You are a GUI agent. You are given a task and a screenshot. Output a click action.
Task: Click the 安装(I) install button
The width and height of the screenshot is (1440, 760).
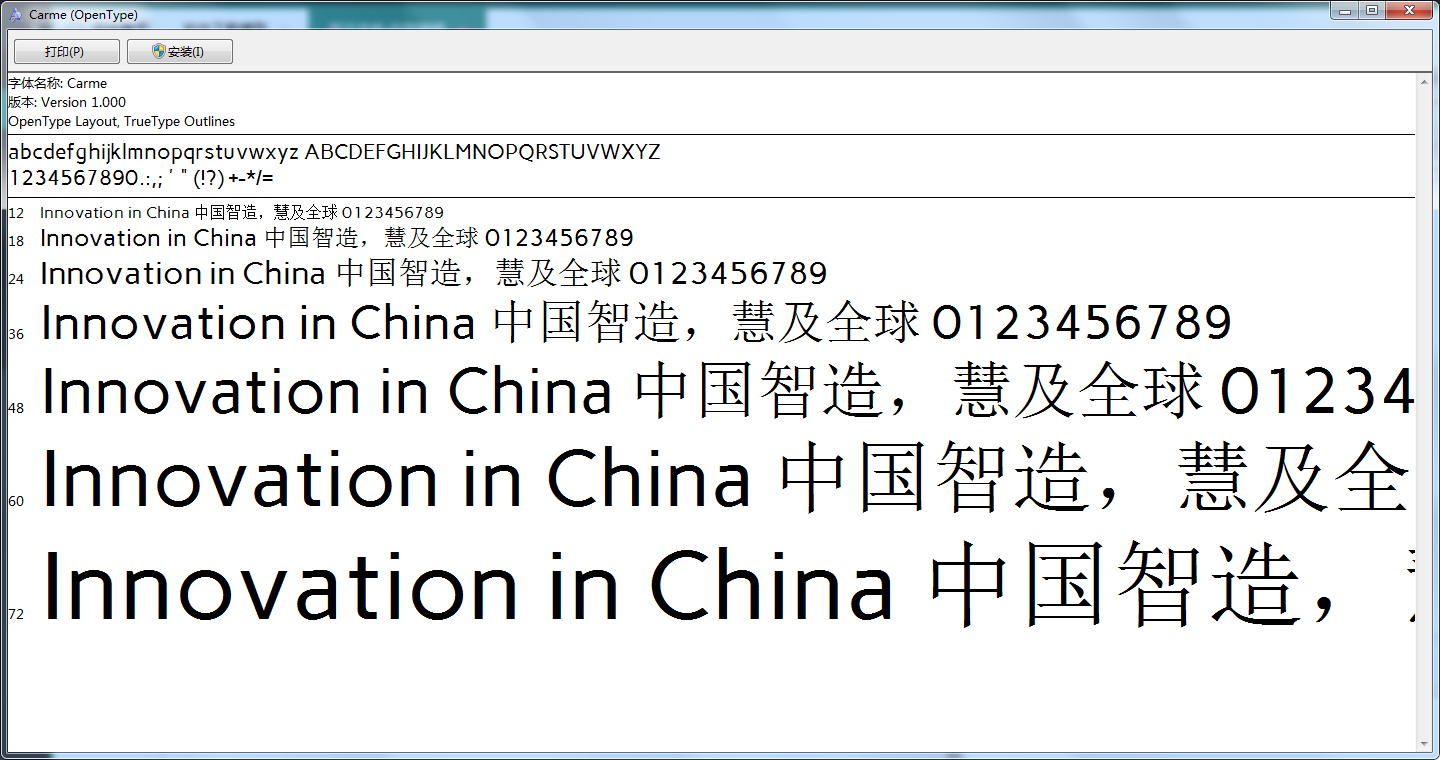180,52
